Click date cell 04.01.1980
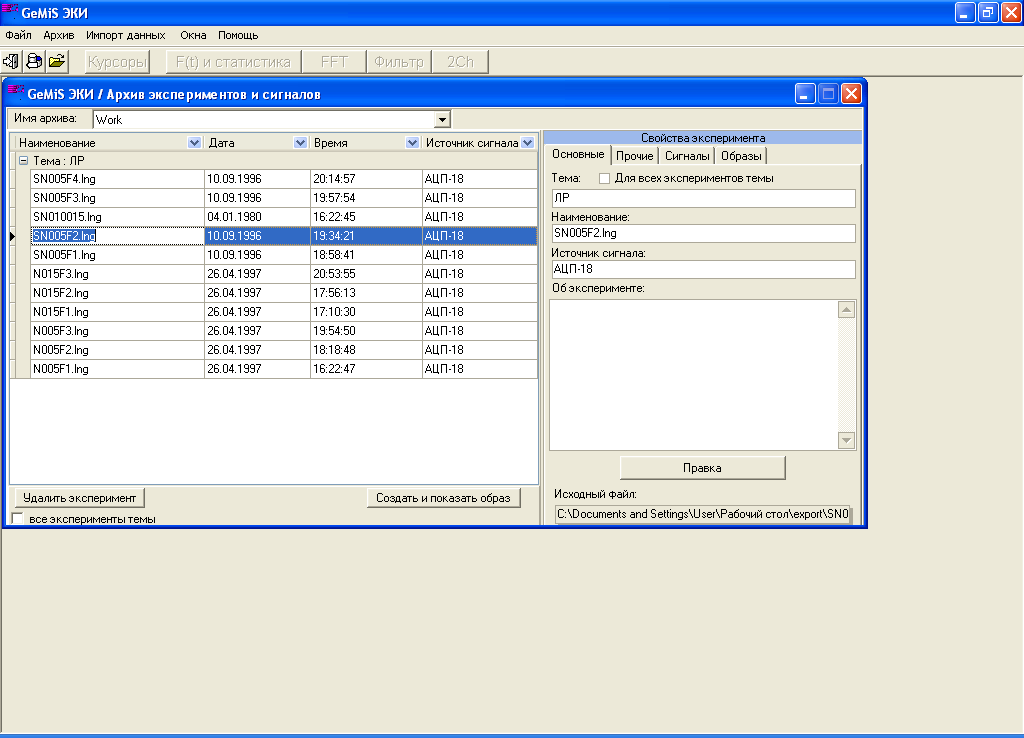The width and height of the screenshot is (1024, 738). point(257,217)
